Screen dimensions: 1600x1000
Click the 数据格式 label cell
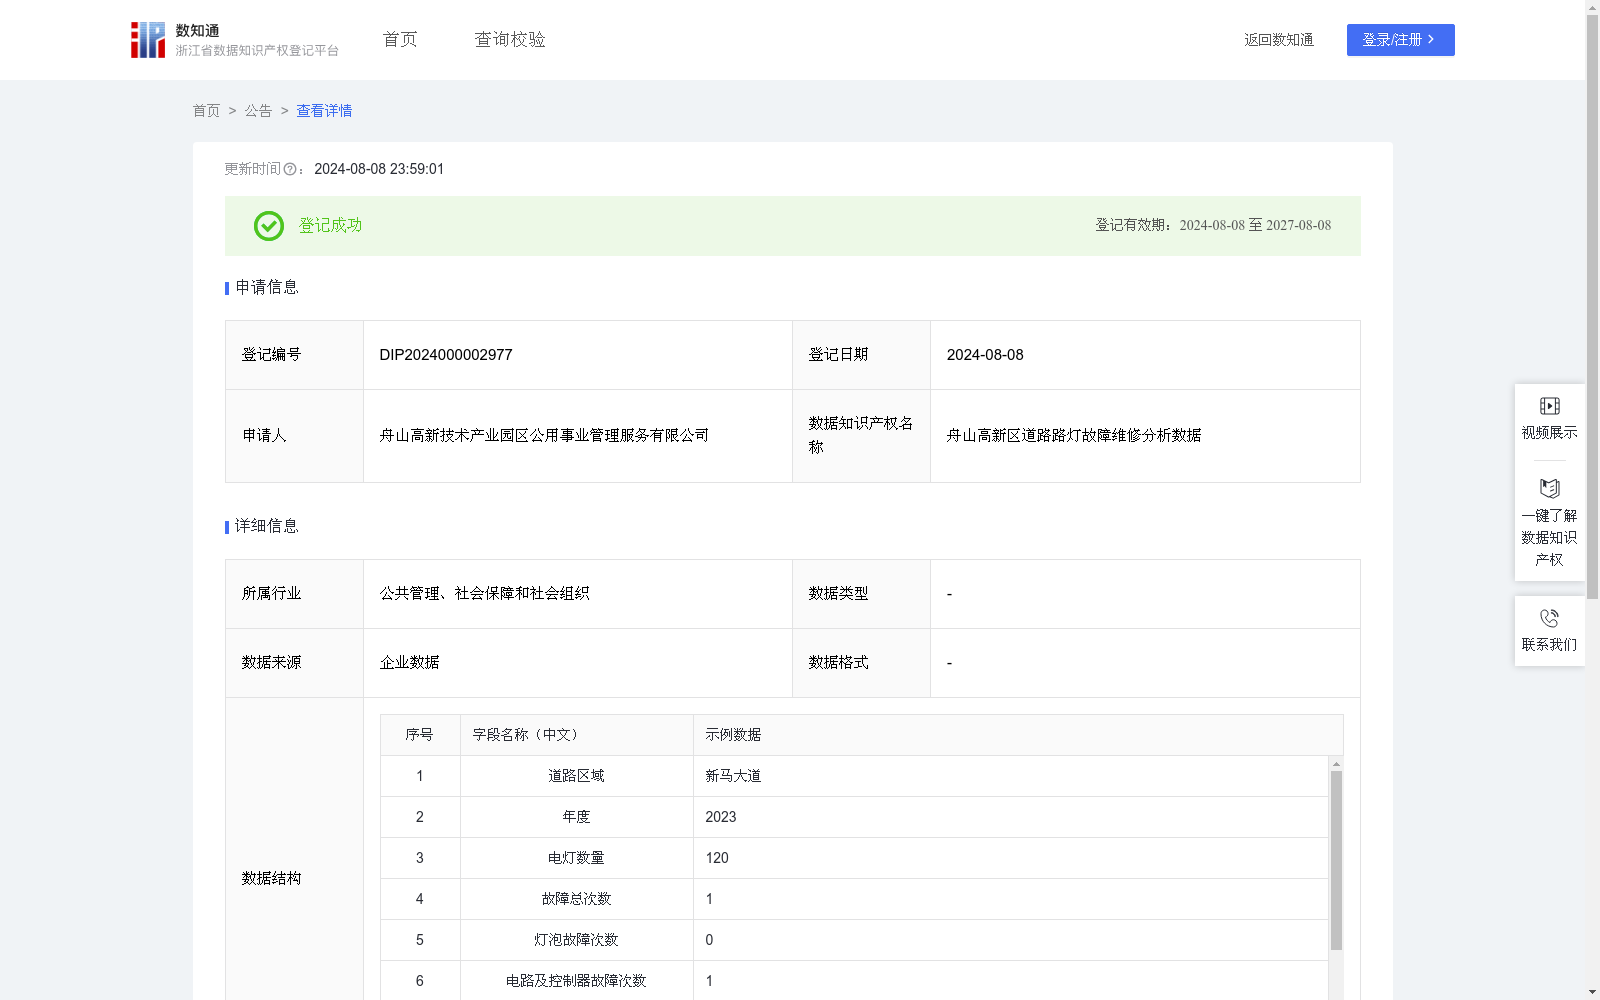click(861, 663)
